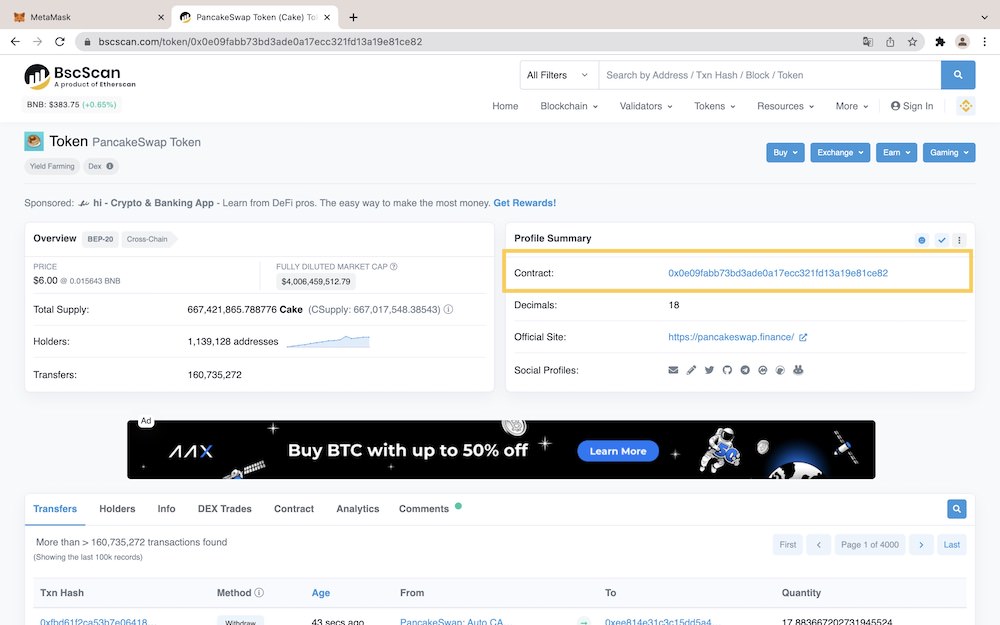1000x625 pixels.
Task: Open the Twitter social profile icon
Action: pos(709,370)
